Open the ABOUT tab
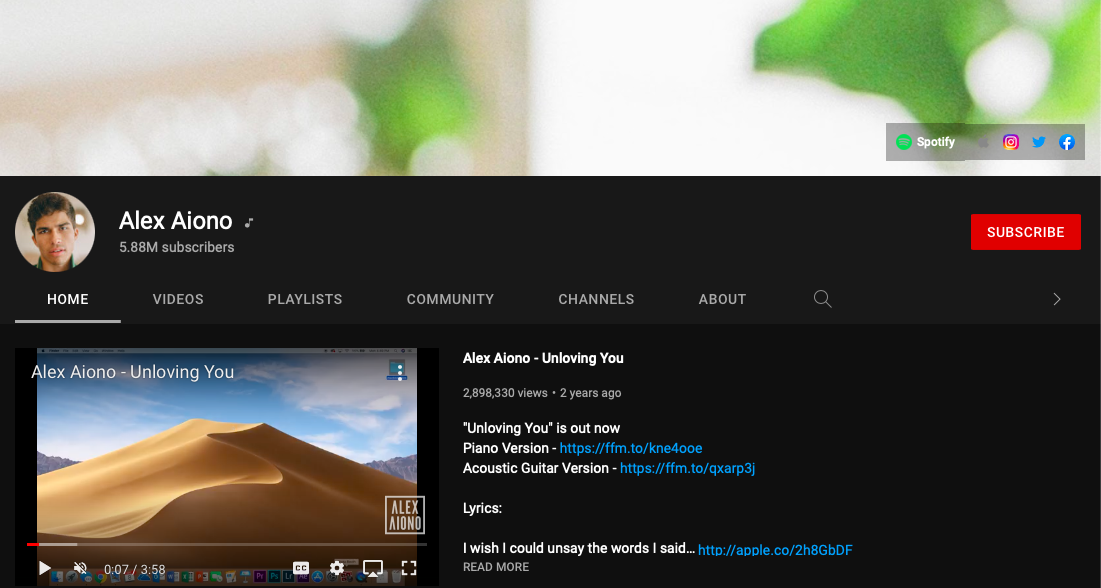 coord(722,299)
